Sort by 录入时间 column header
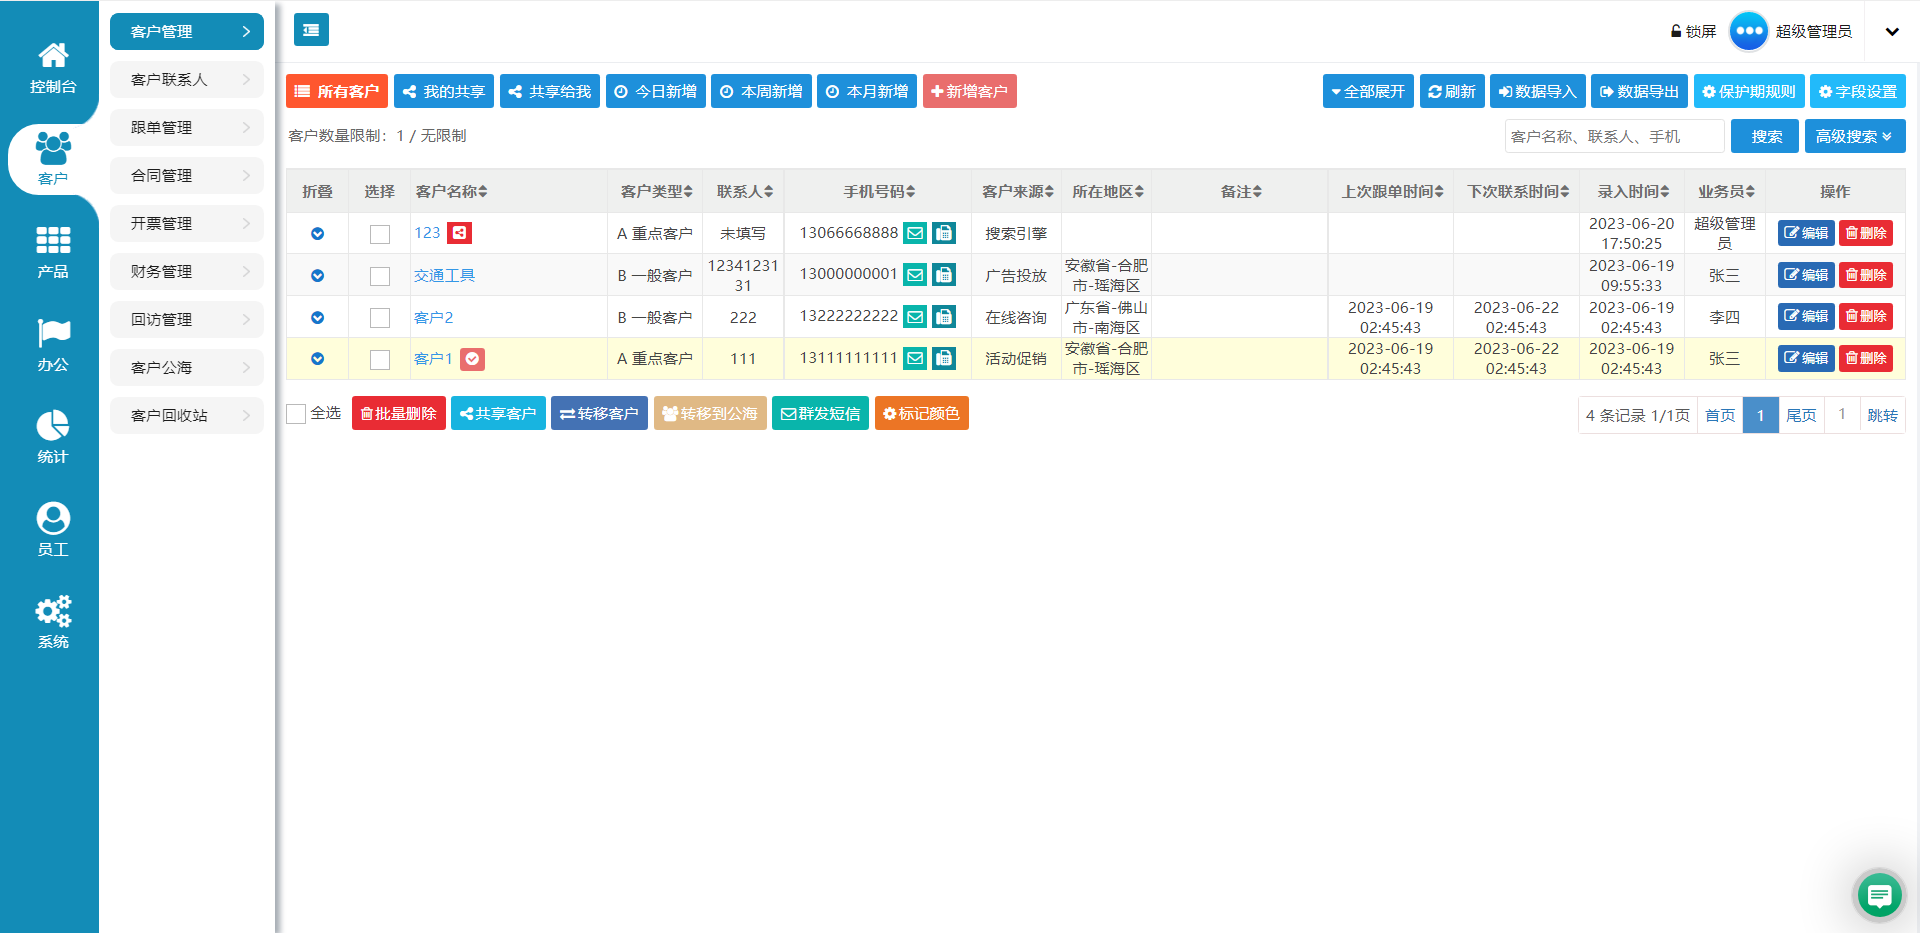The width and height of the screenshot is (1920, 933). click(1633, 191)
